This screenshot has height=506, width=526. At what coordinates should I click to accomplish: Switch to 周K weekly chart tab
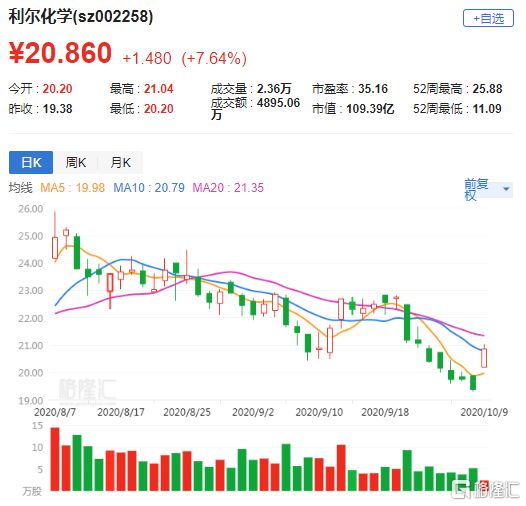coord(75,162)
